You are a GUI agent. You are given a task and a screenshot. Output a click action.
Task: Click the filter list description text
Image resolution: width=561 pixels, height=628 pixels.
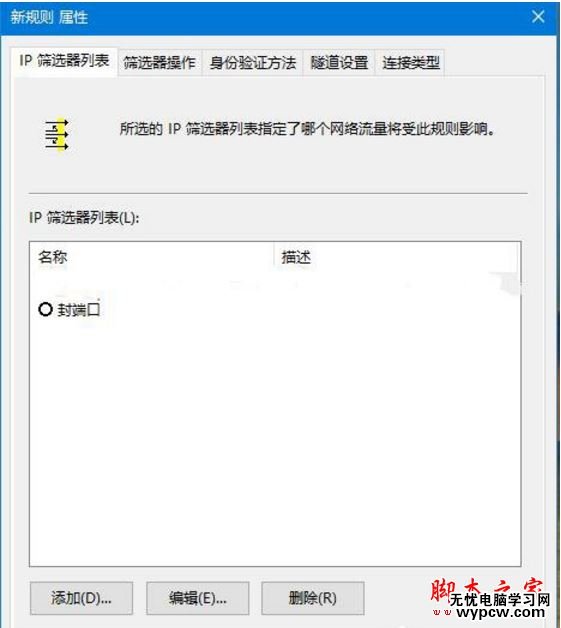pos(307,129)
